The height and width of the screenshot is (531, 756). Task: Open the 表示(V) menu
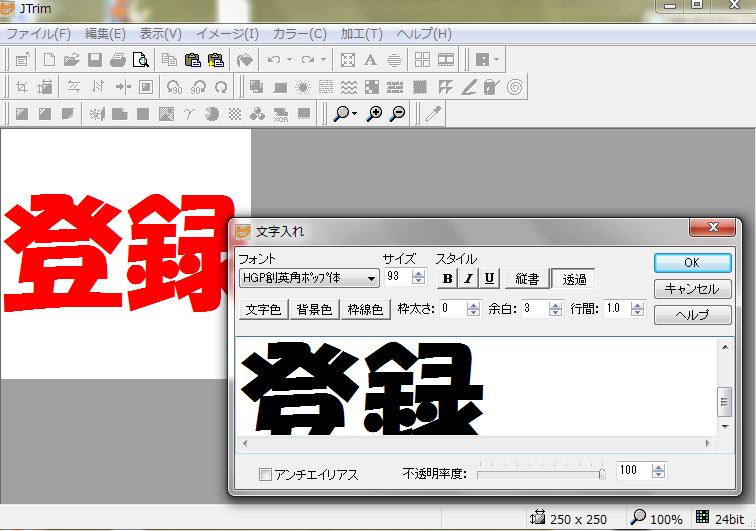pyautogui.click(x=161, y=34)
